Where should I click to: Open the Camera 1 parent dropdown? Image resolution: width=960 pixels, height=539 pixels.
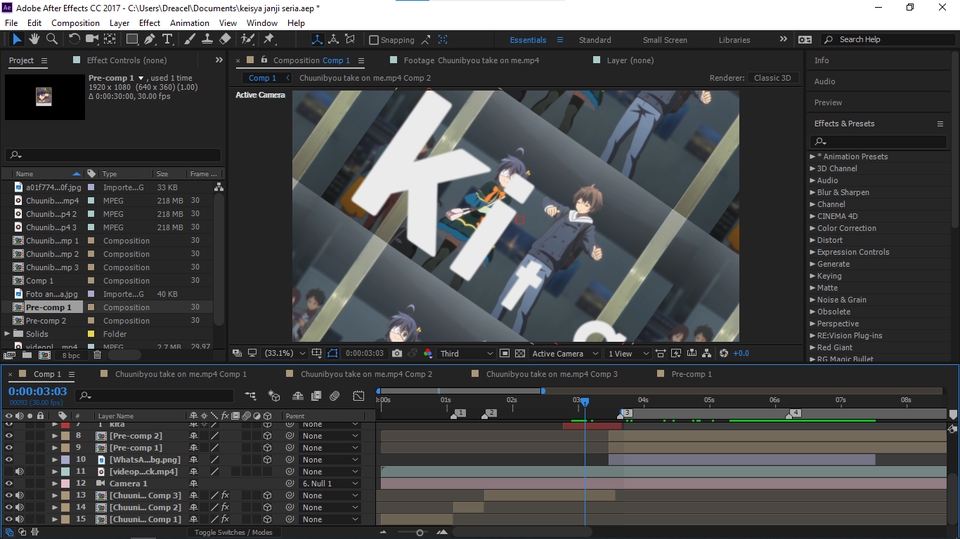pyautogui.click(x=330, y=484)
